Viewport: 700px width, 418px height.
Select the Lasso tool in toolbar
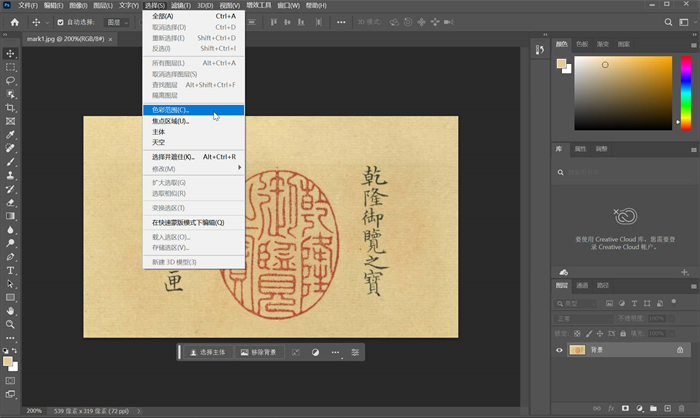click(11, 80)
